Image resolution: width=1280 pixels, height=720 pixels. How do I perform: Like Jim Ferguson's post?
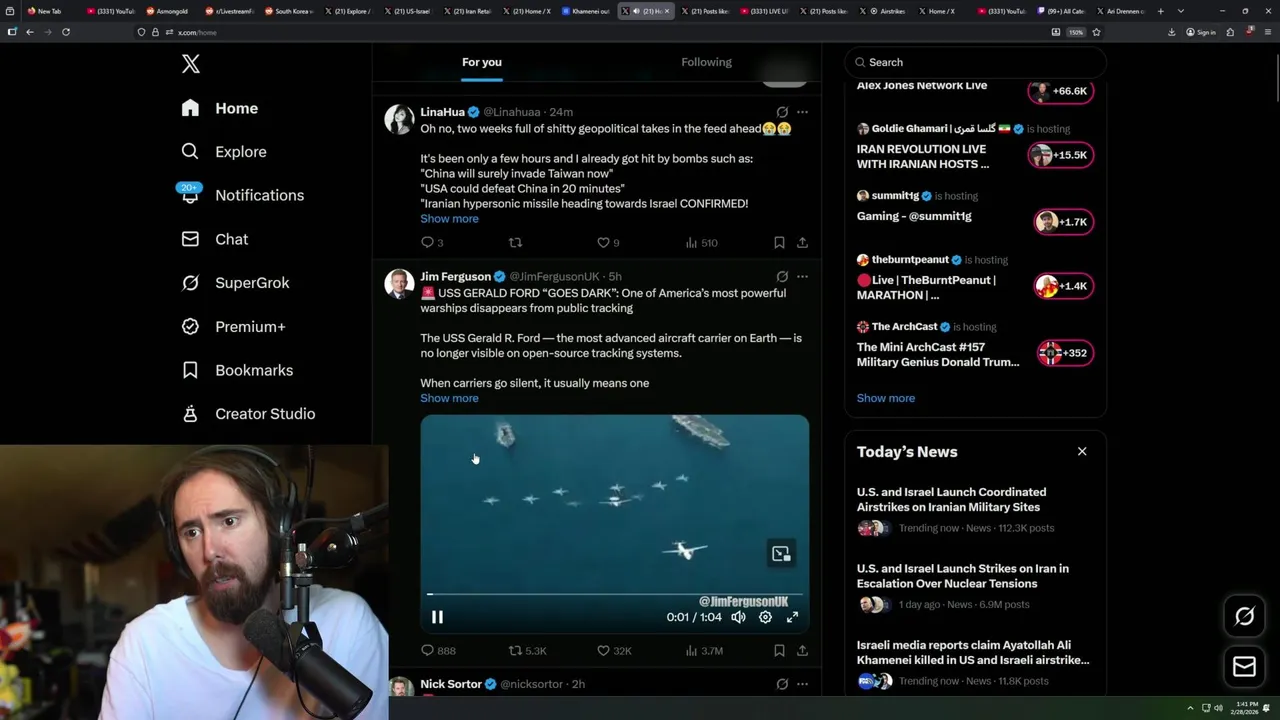(x=614, y=650)
